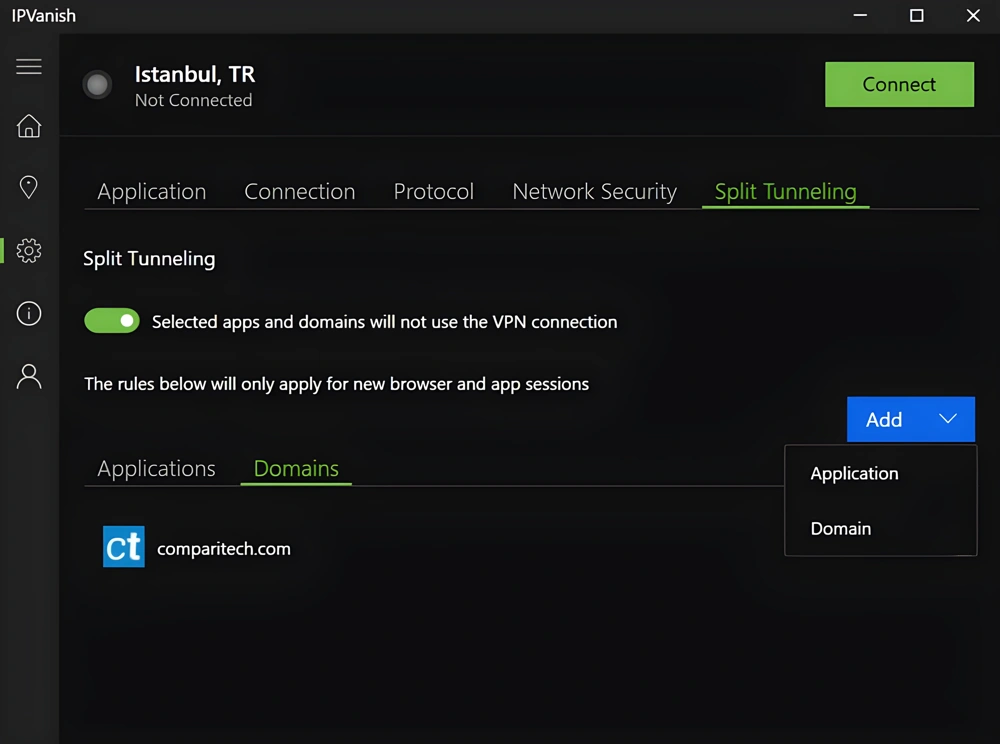Viewport: 1000px width, 744px height.
Task: Minimize the IPVanish window
Action: click(860, 15)
